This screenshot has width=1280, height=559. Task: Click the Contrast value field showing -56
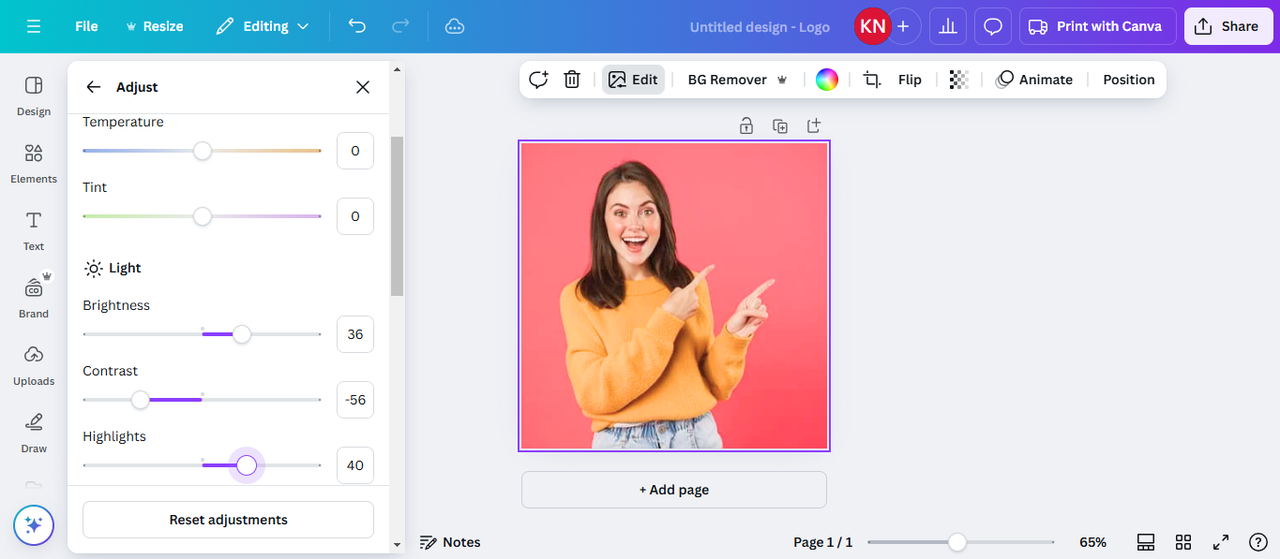coord(355,400)
